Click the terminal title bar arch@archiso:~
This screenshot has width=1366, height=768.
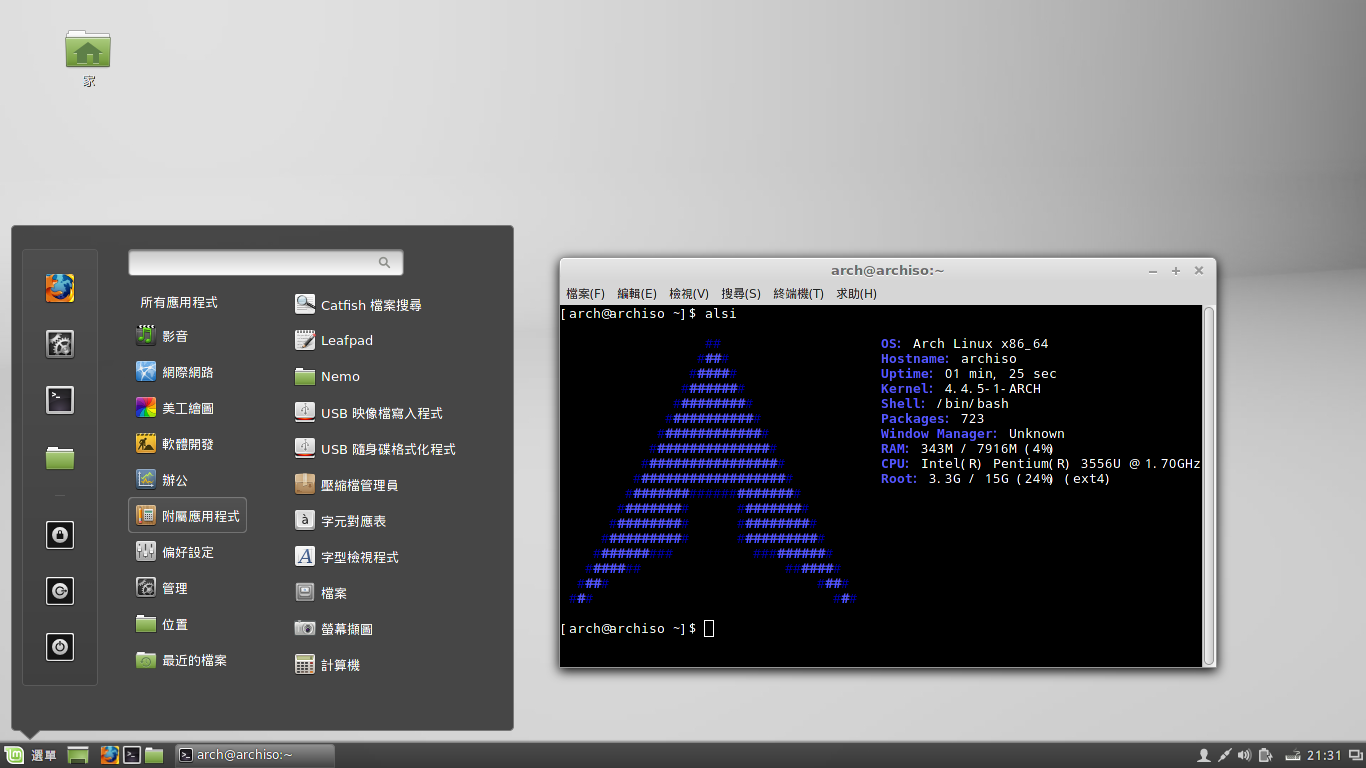click(x=887, y=270)
